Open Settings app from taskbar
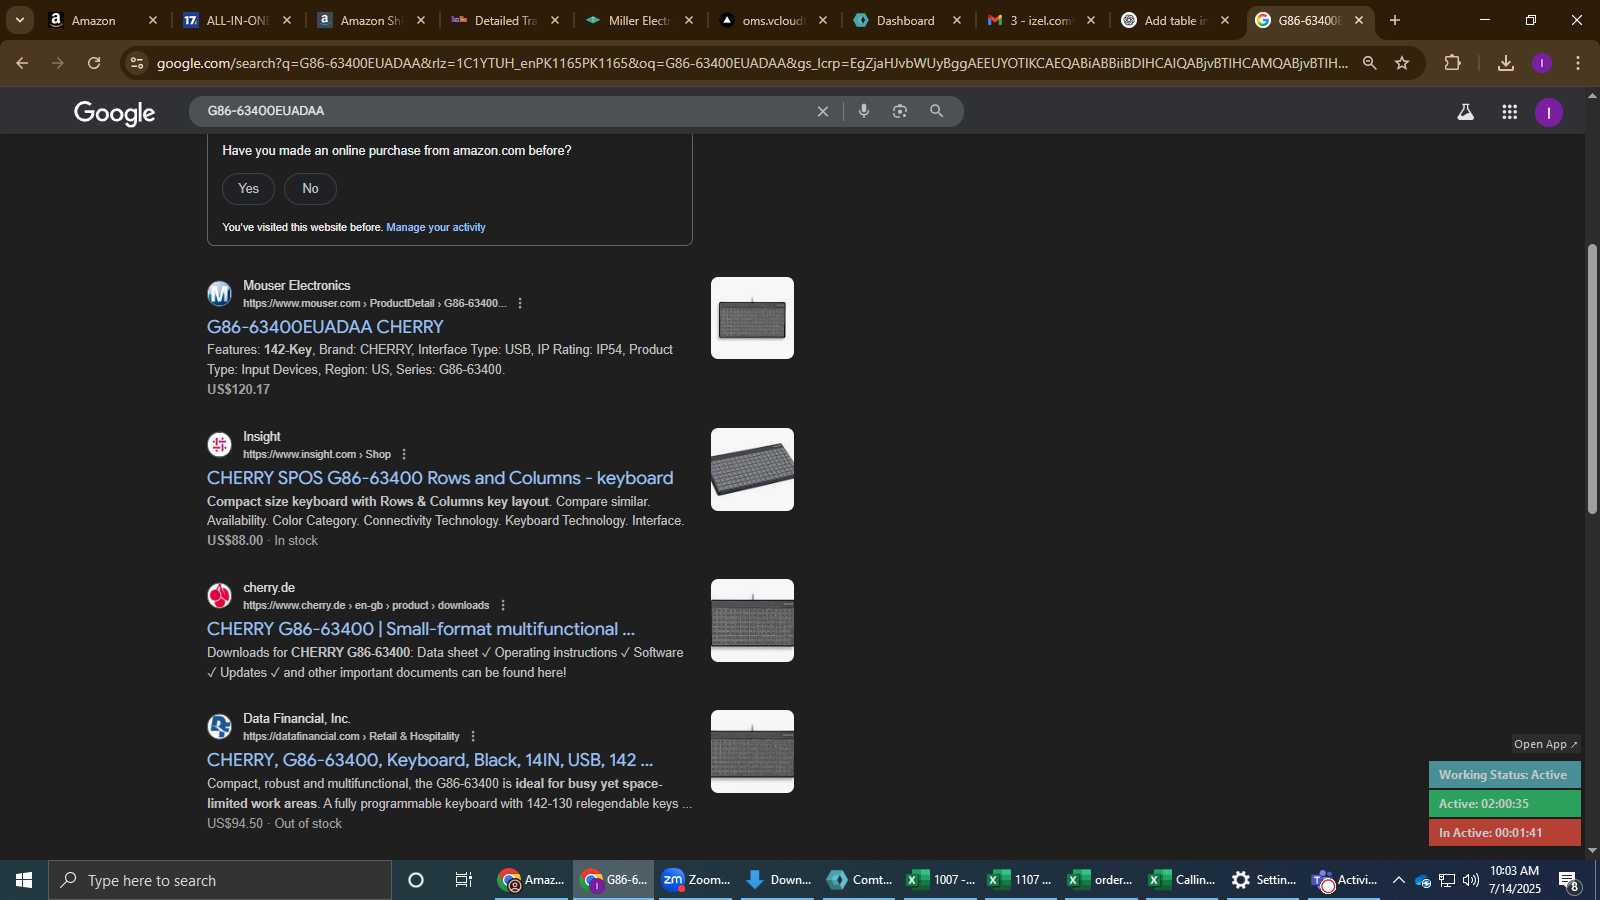Viewport: 1600px width, 900px height. point(1264,880)
